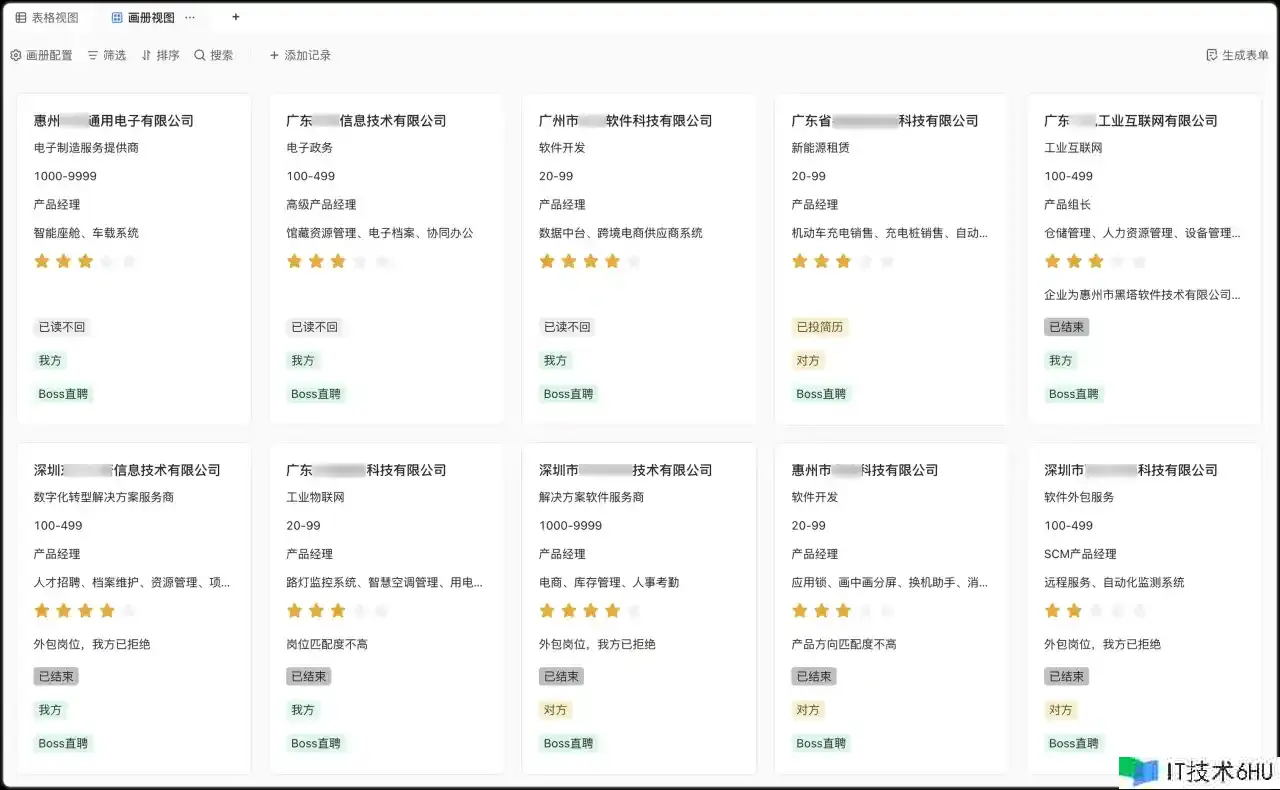This screenshot has width=1280, height=790.
Task: Add a new view with the plus tab icon
Action: click(236, 17)
